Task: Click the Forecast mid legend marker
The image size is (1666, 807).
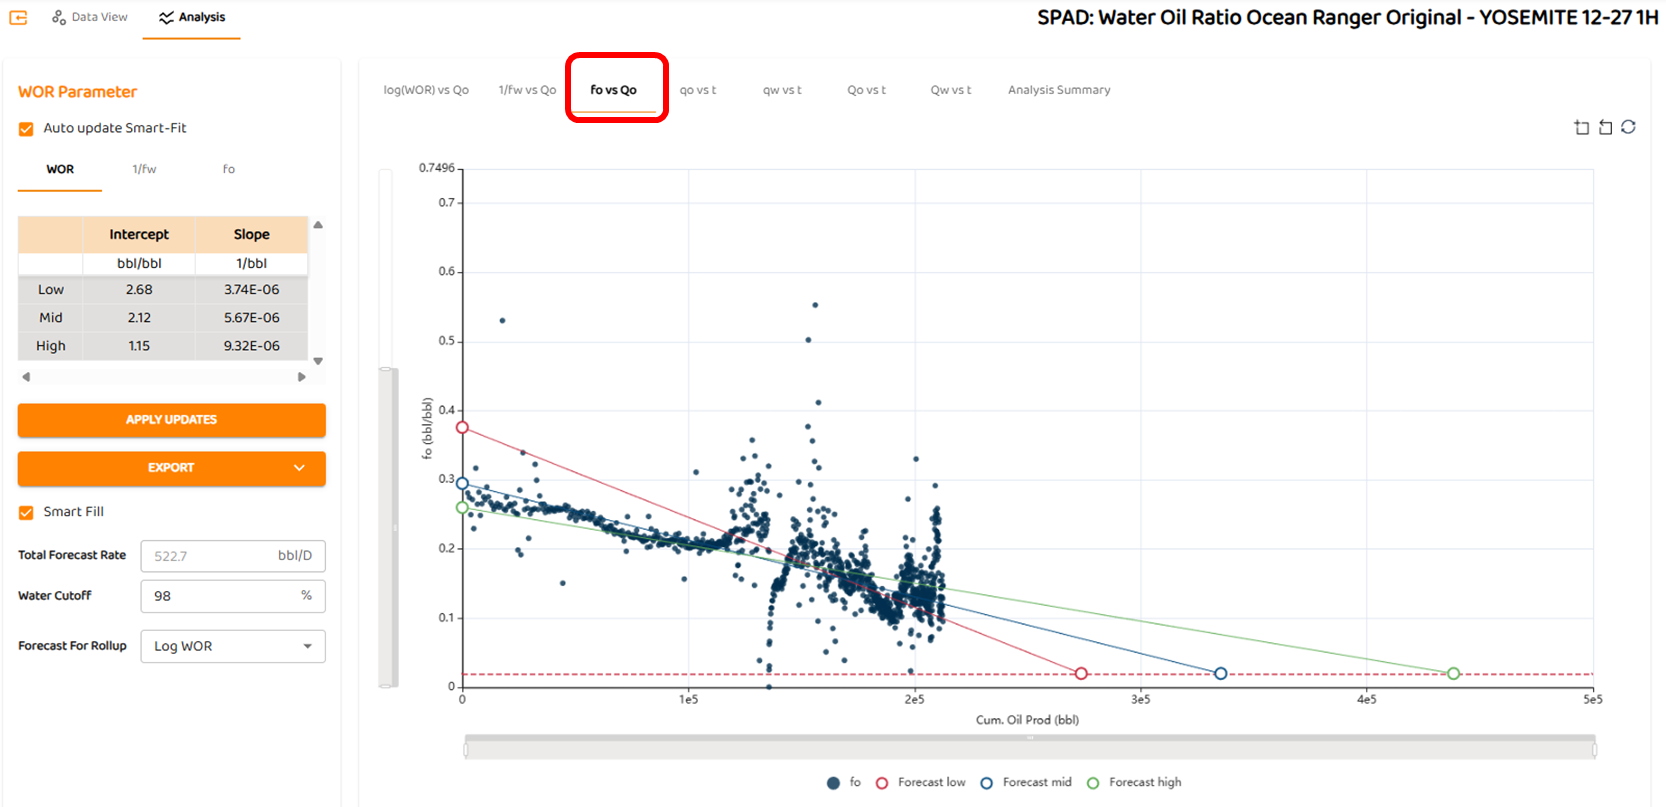Action: tap(987, 783)
